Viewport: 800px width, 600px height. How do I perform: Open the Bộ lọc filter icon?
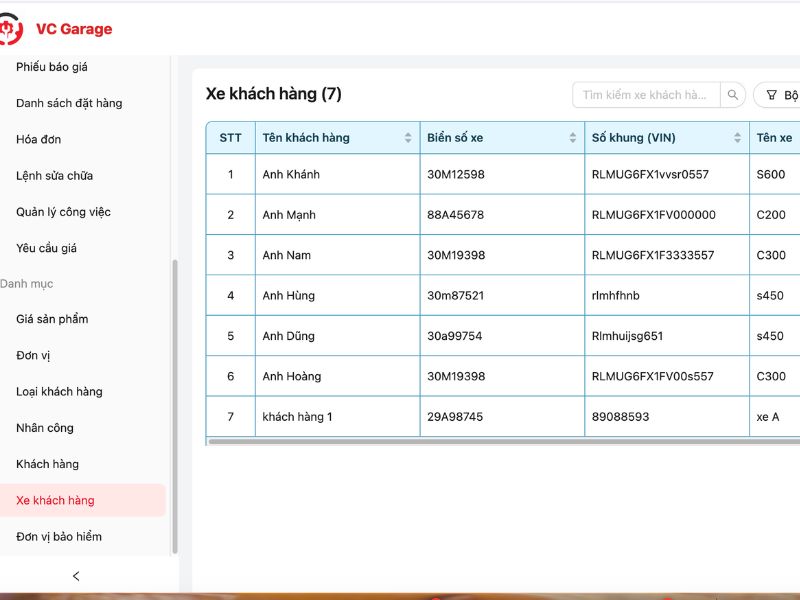(773, 94)
